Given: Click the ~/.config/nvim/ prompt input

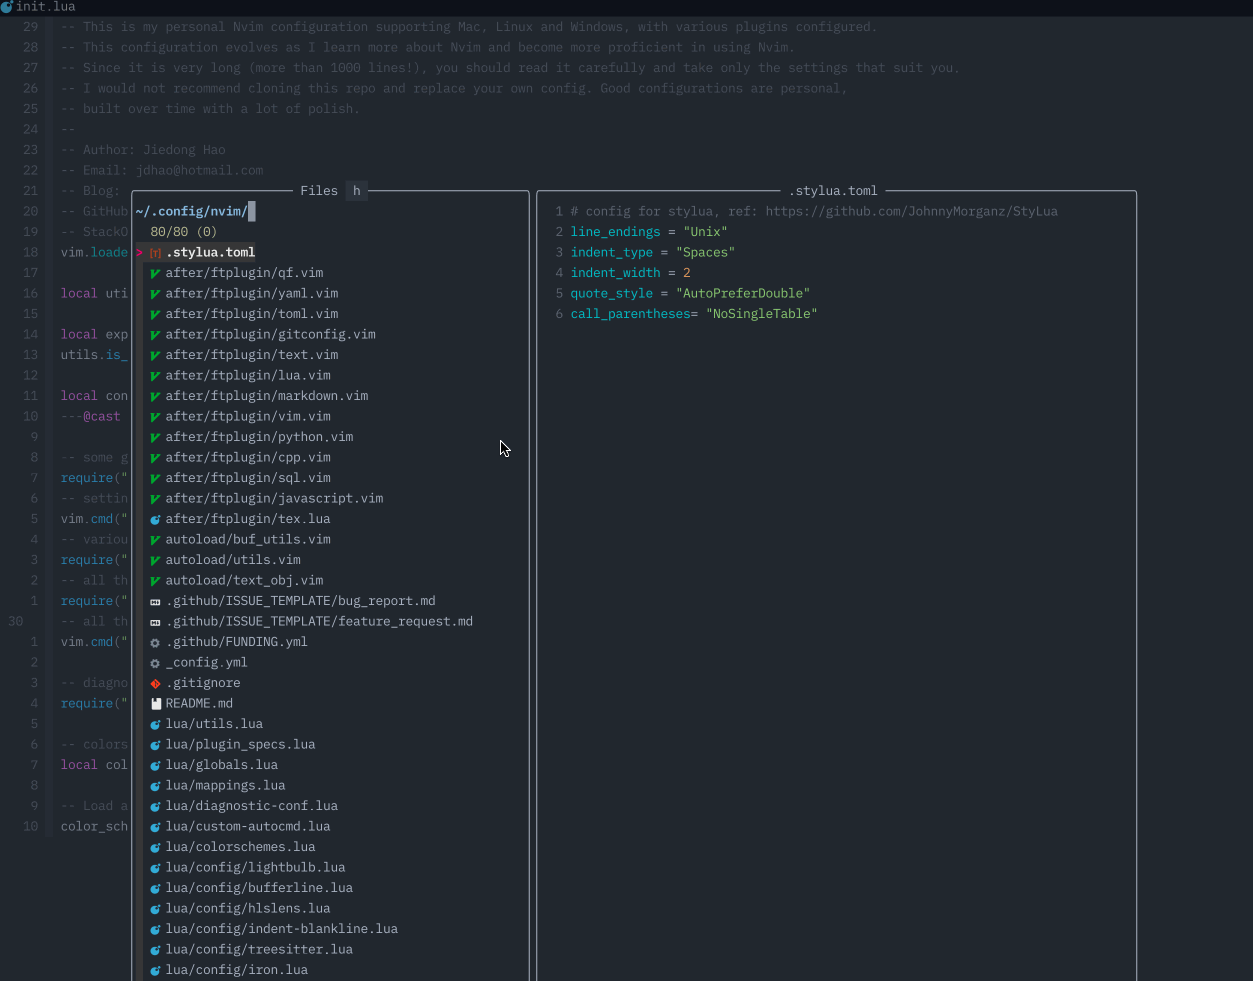Looking at the screenshot, I should coord(196,211).
